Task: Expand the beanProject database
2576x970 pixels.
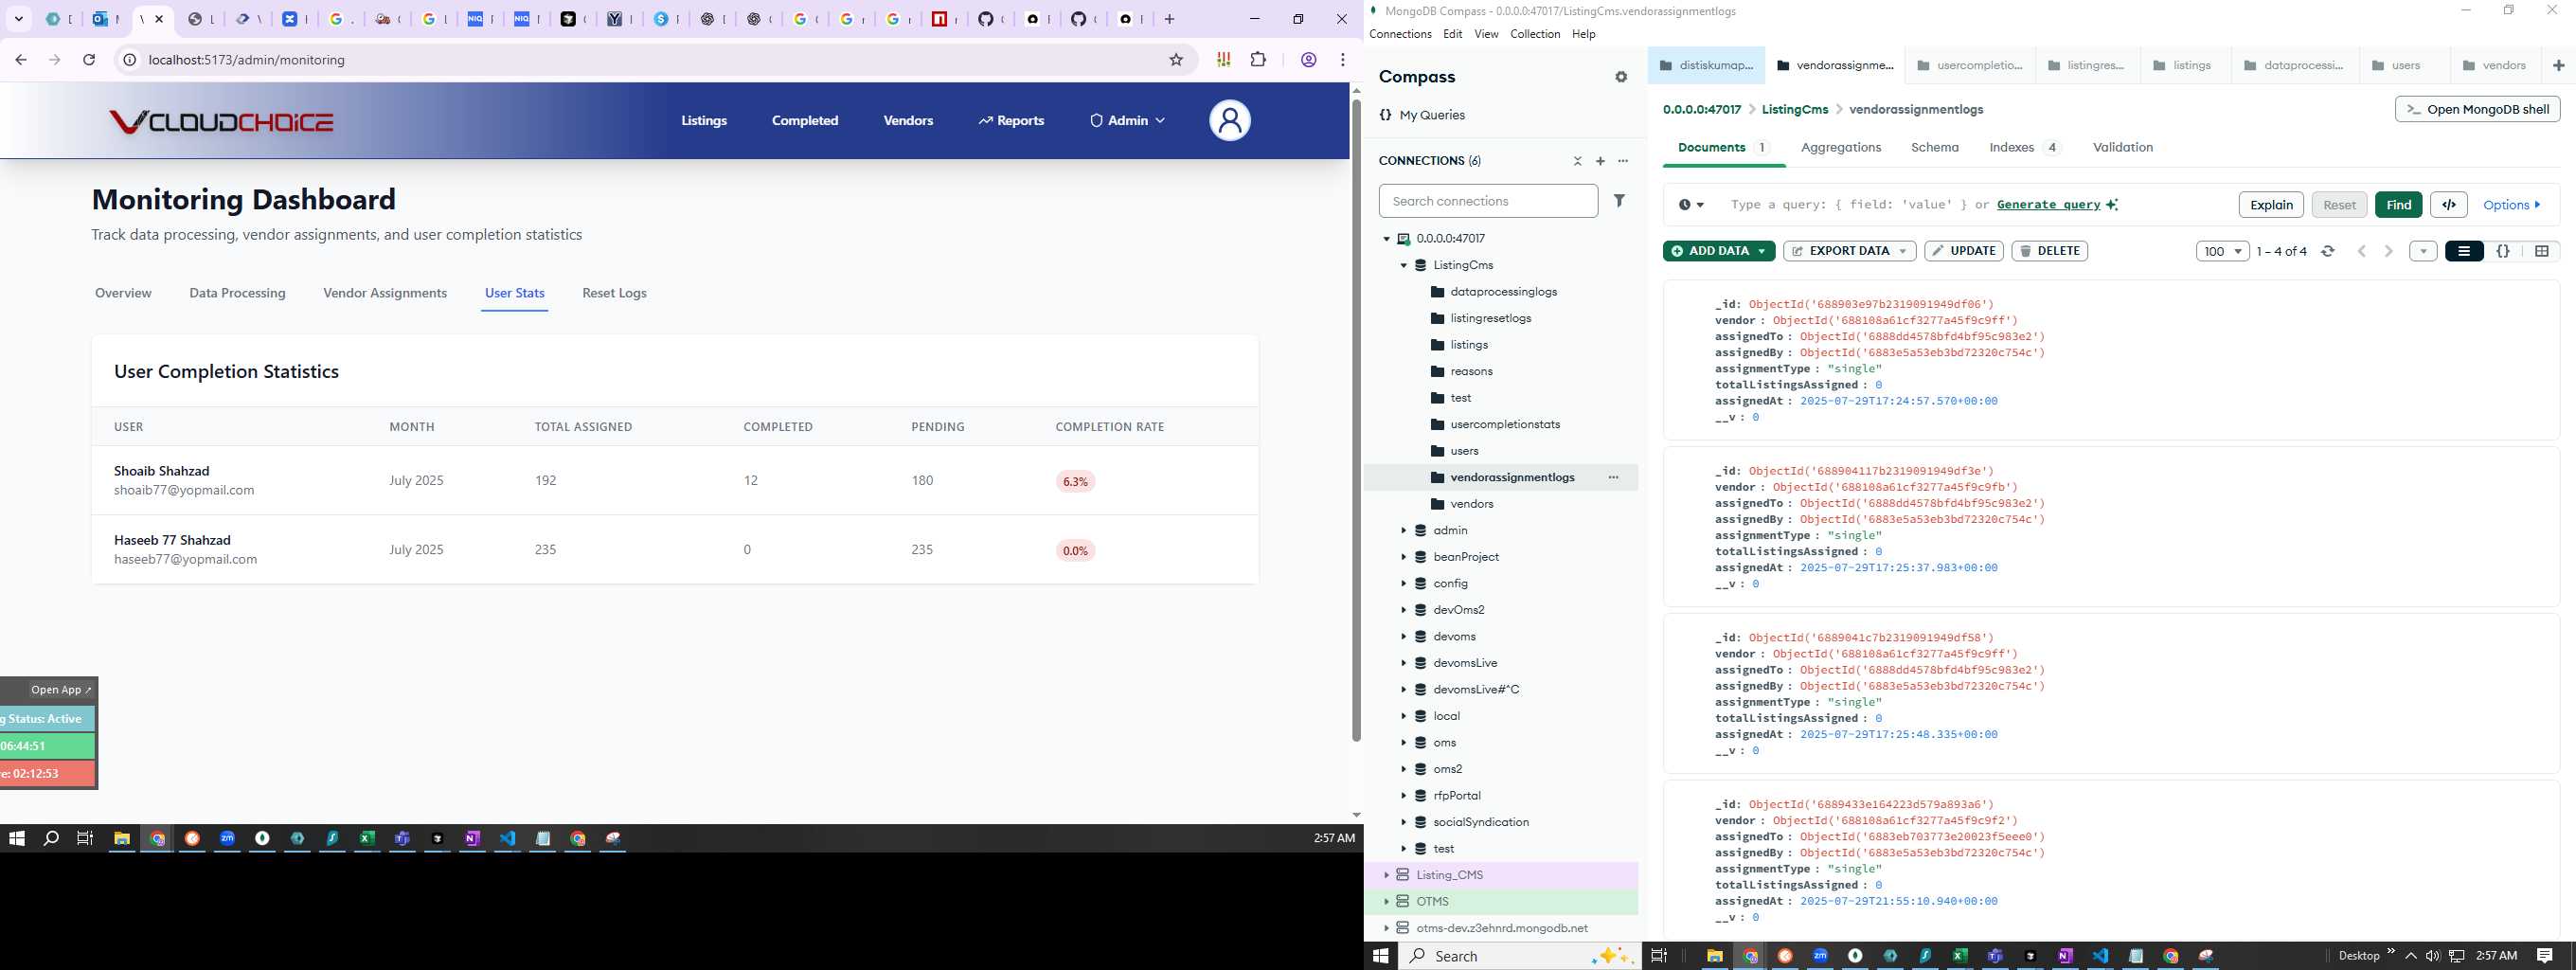Action: tap(1403, 557)
